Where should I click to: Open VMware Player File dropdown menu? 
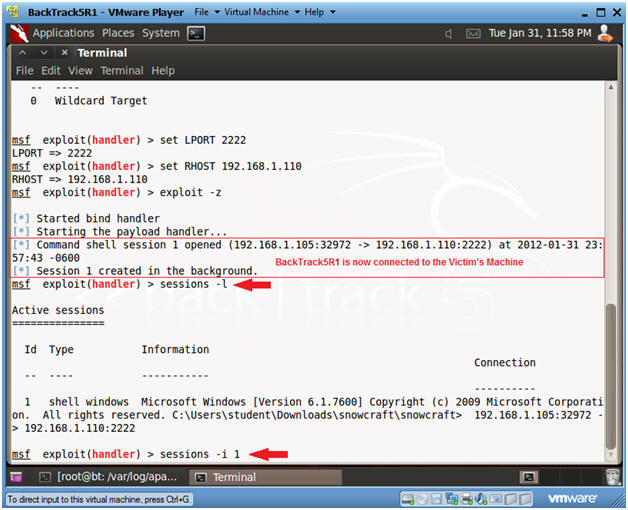point(207,12)
